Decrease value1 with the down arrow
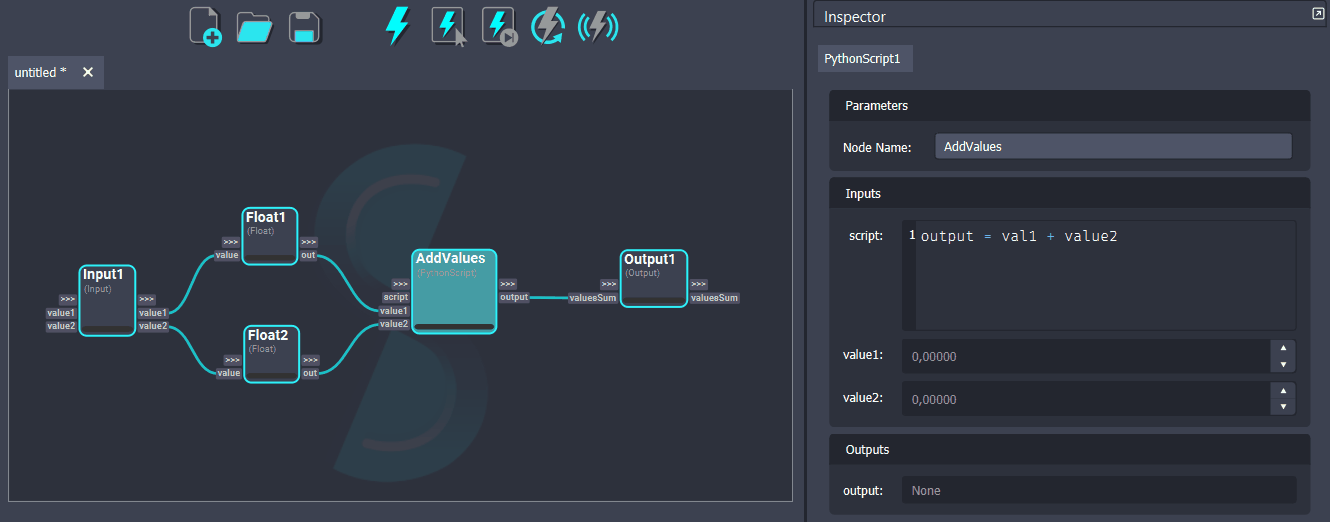This screenshot has height=522, width=1330. coord(1282,364)
